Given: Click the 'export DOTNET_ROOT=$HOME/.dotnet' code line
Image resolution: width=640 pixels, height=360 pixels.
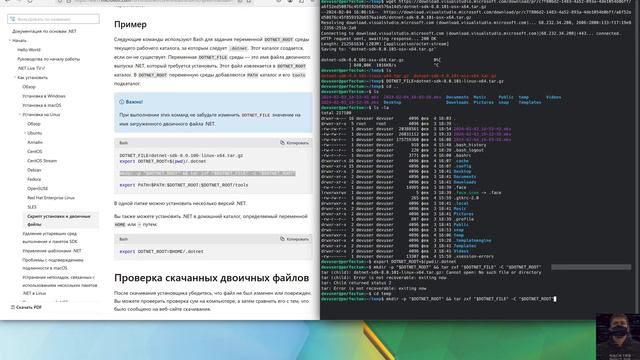Looking at the screenshot, I should (x=161, y=251).
